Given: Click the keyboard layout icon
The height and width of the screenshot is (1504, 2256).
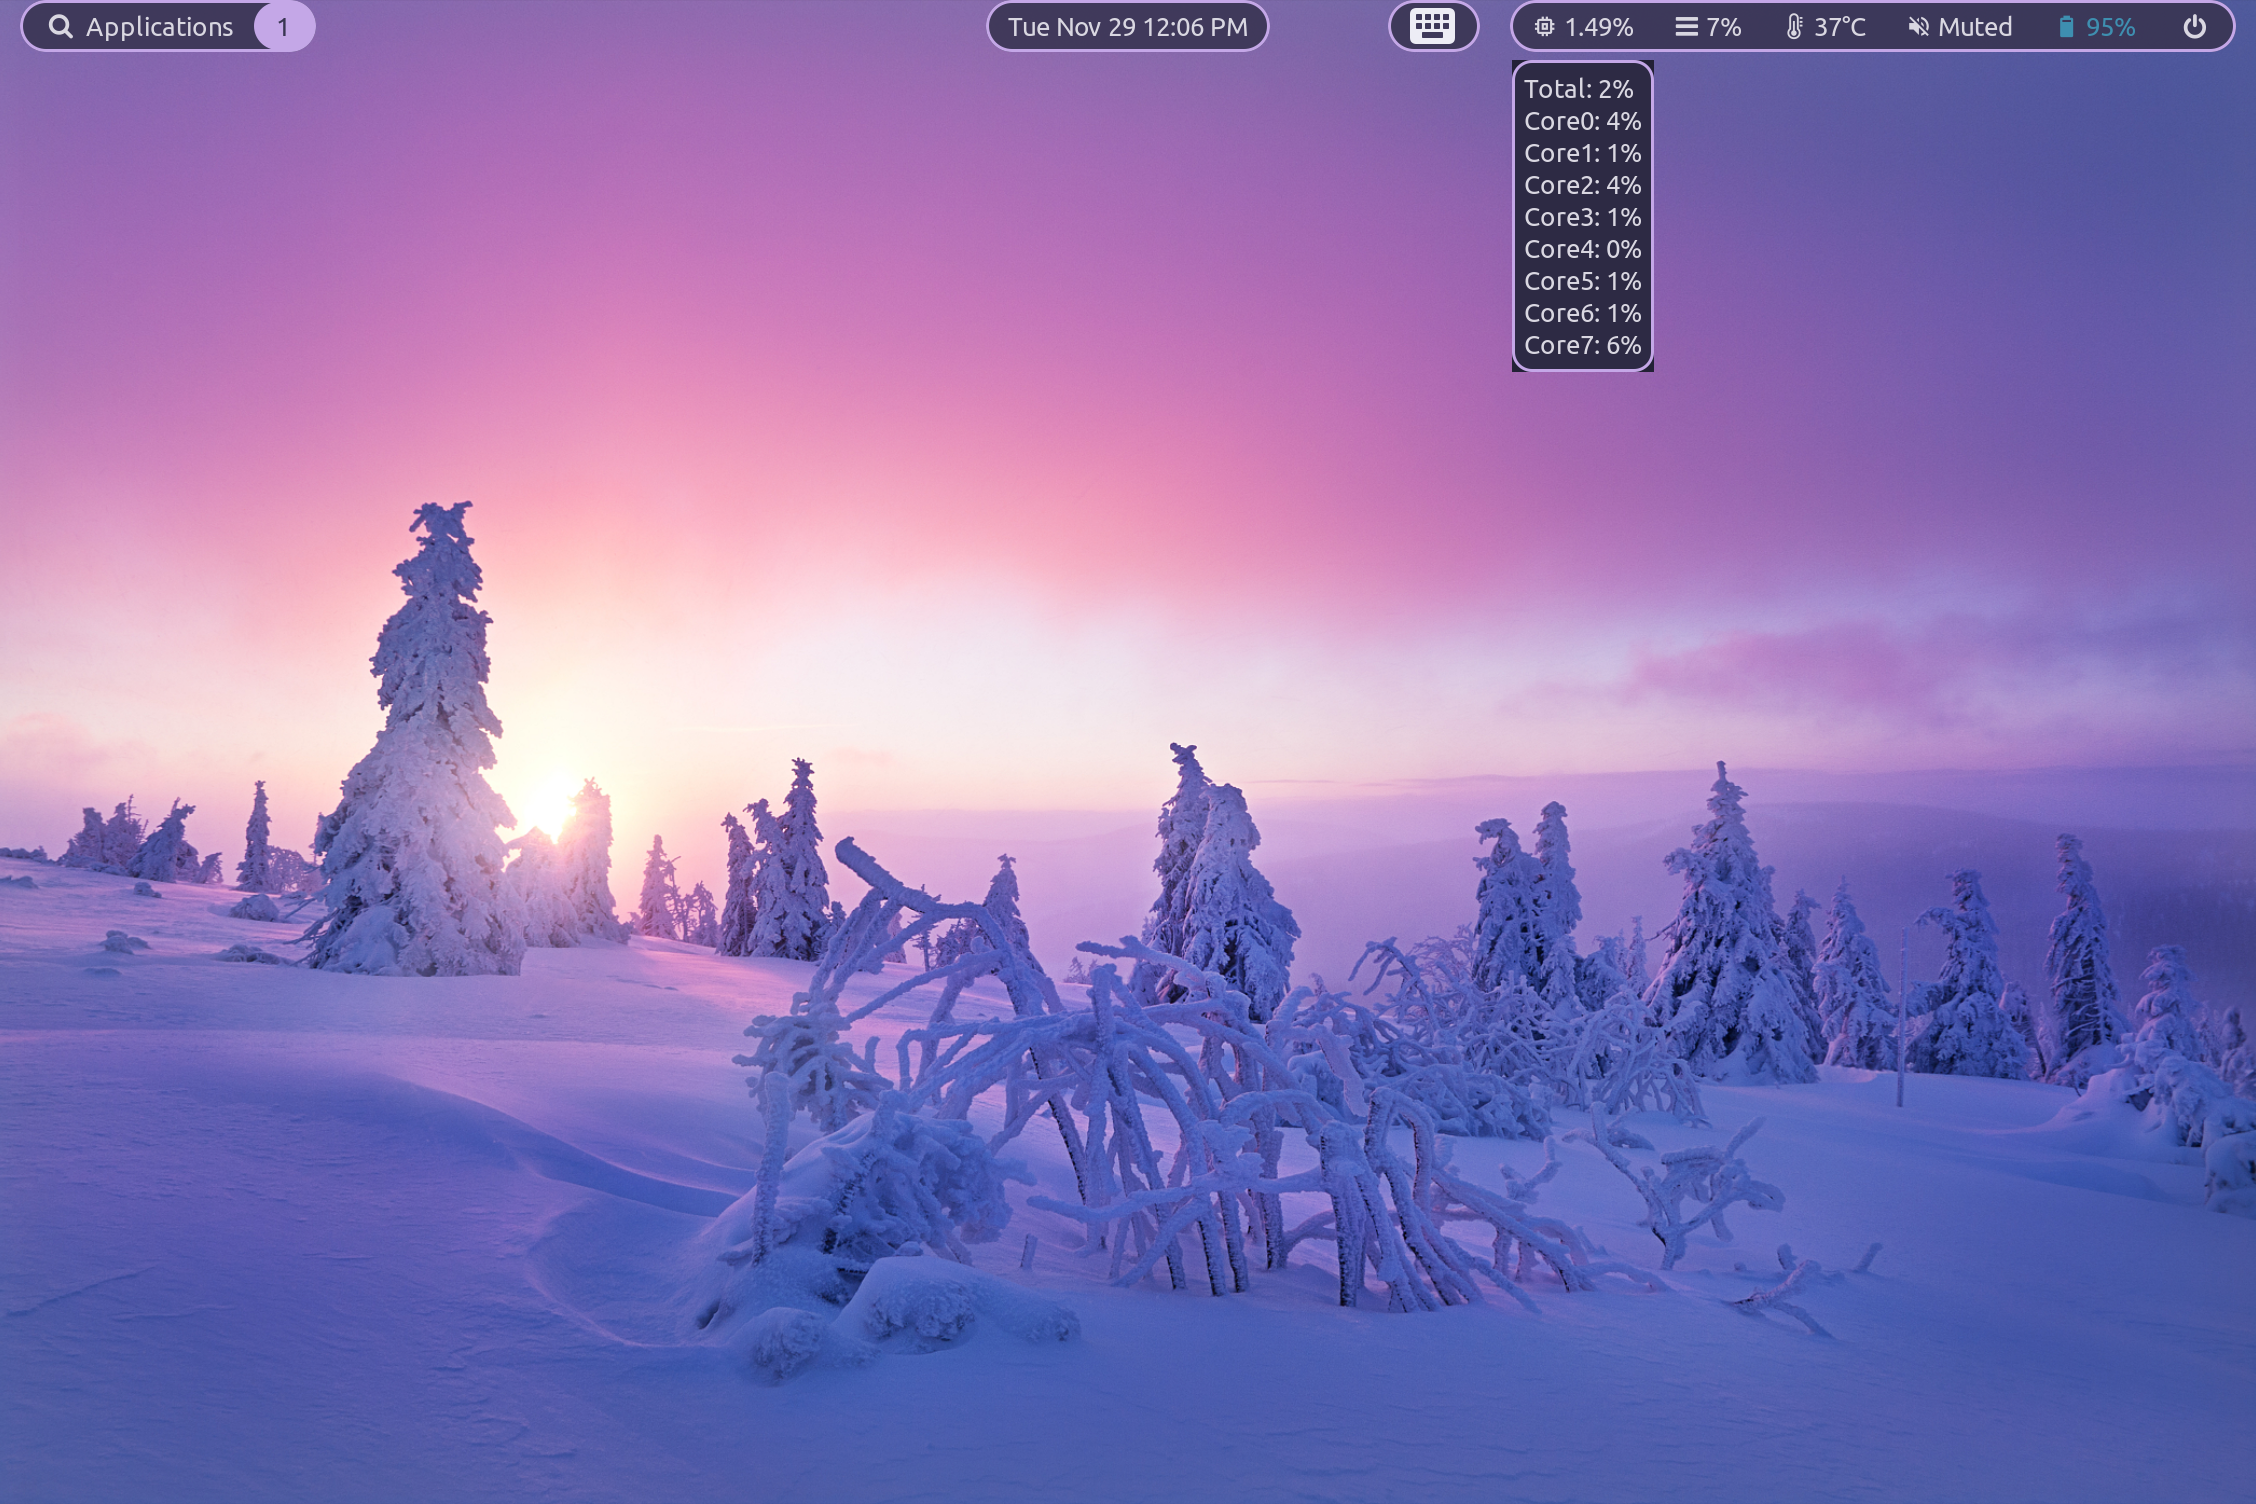Looking at the screenshot, I should [x=1432, y=26].
